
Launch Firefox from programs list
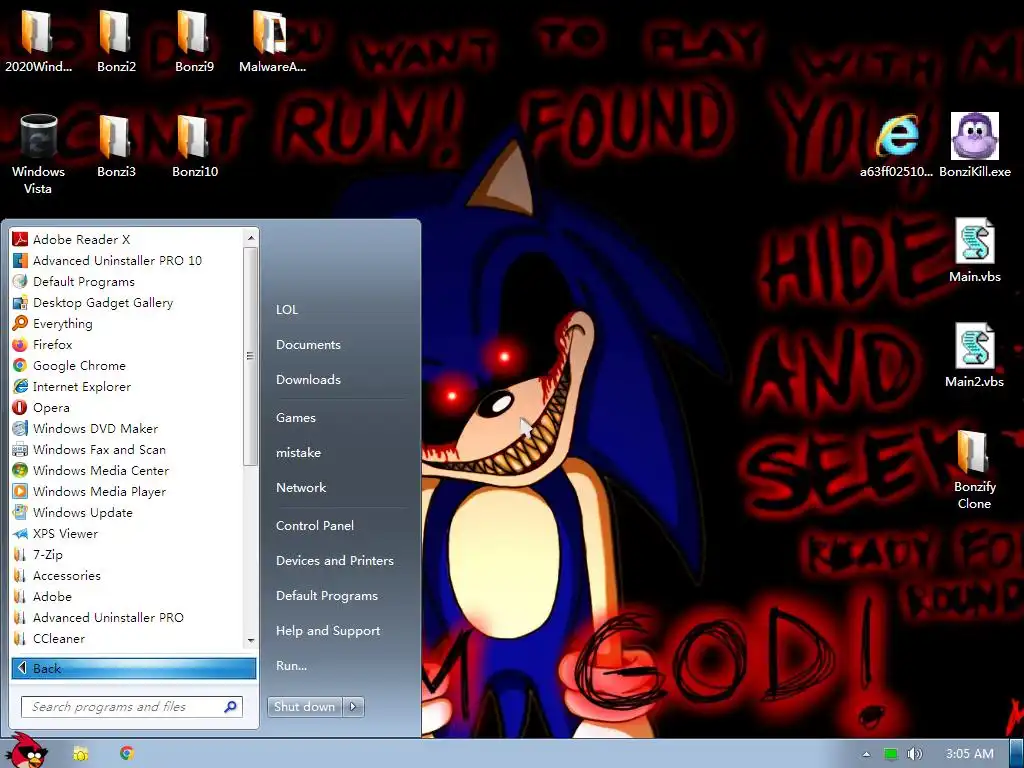tap(128, 344)
